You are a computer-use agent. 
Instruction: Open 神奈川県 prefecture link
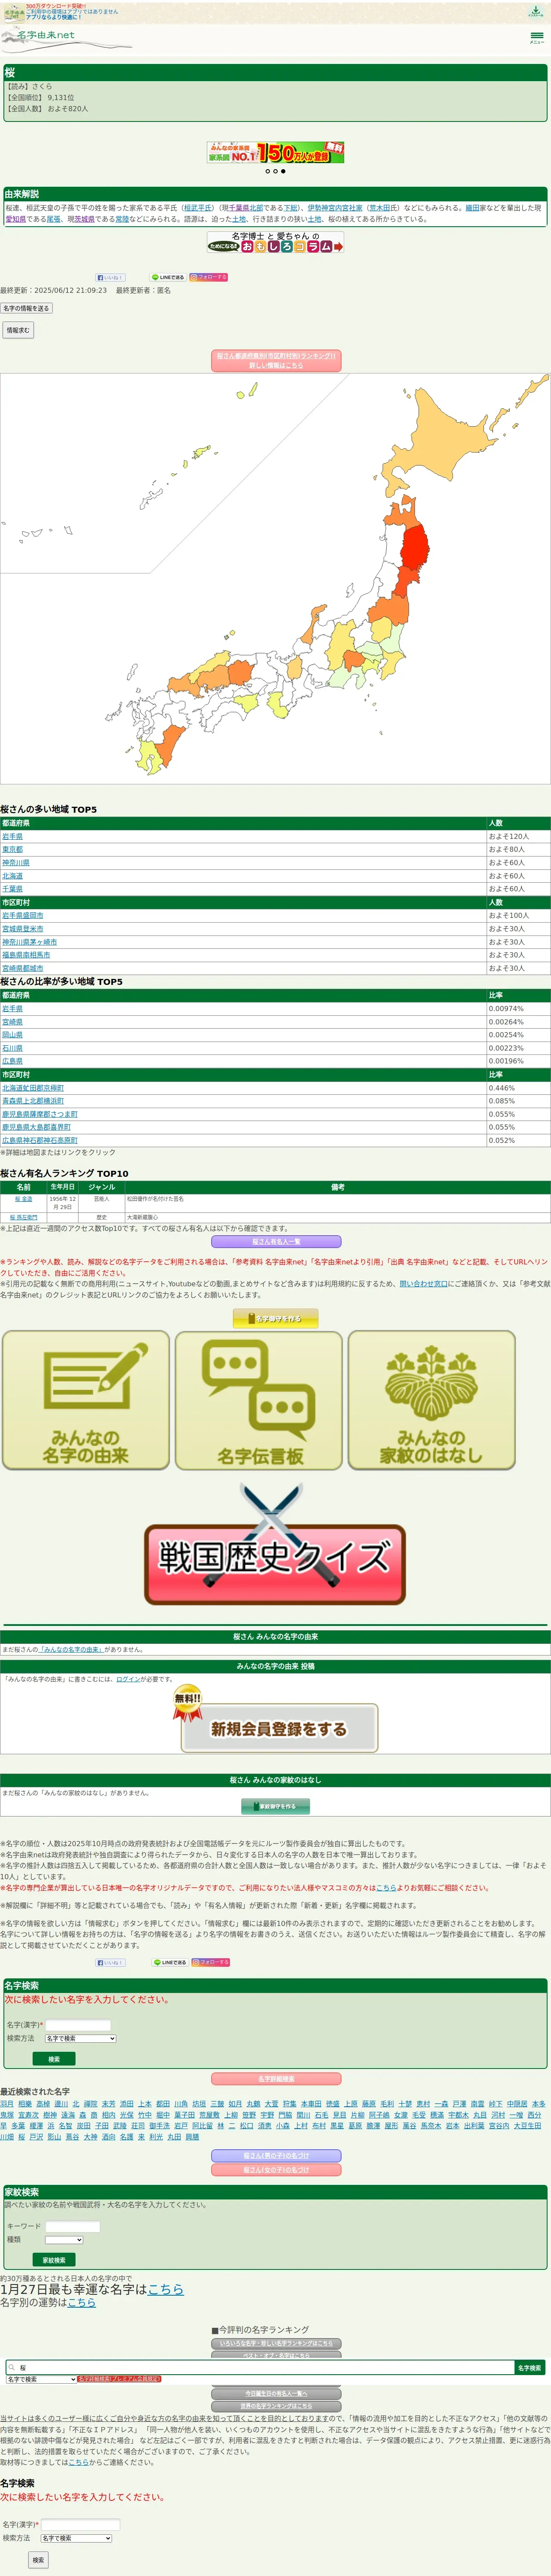point(16,862)
